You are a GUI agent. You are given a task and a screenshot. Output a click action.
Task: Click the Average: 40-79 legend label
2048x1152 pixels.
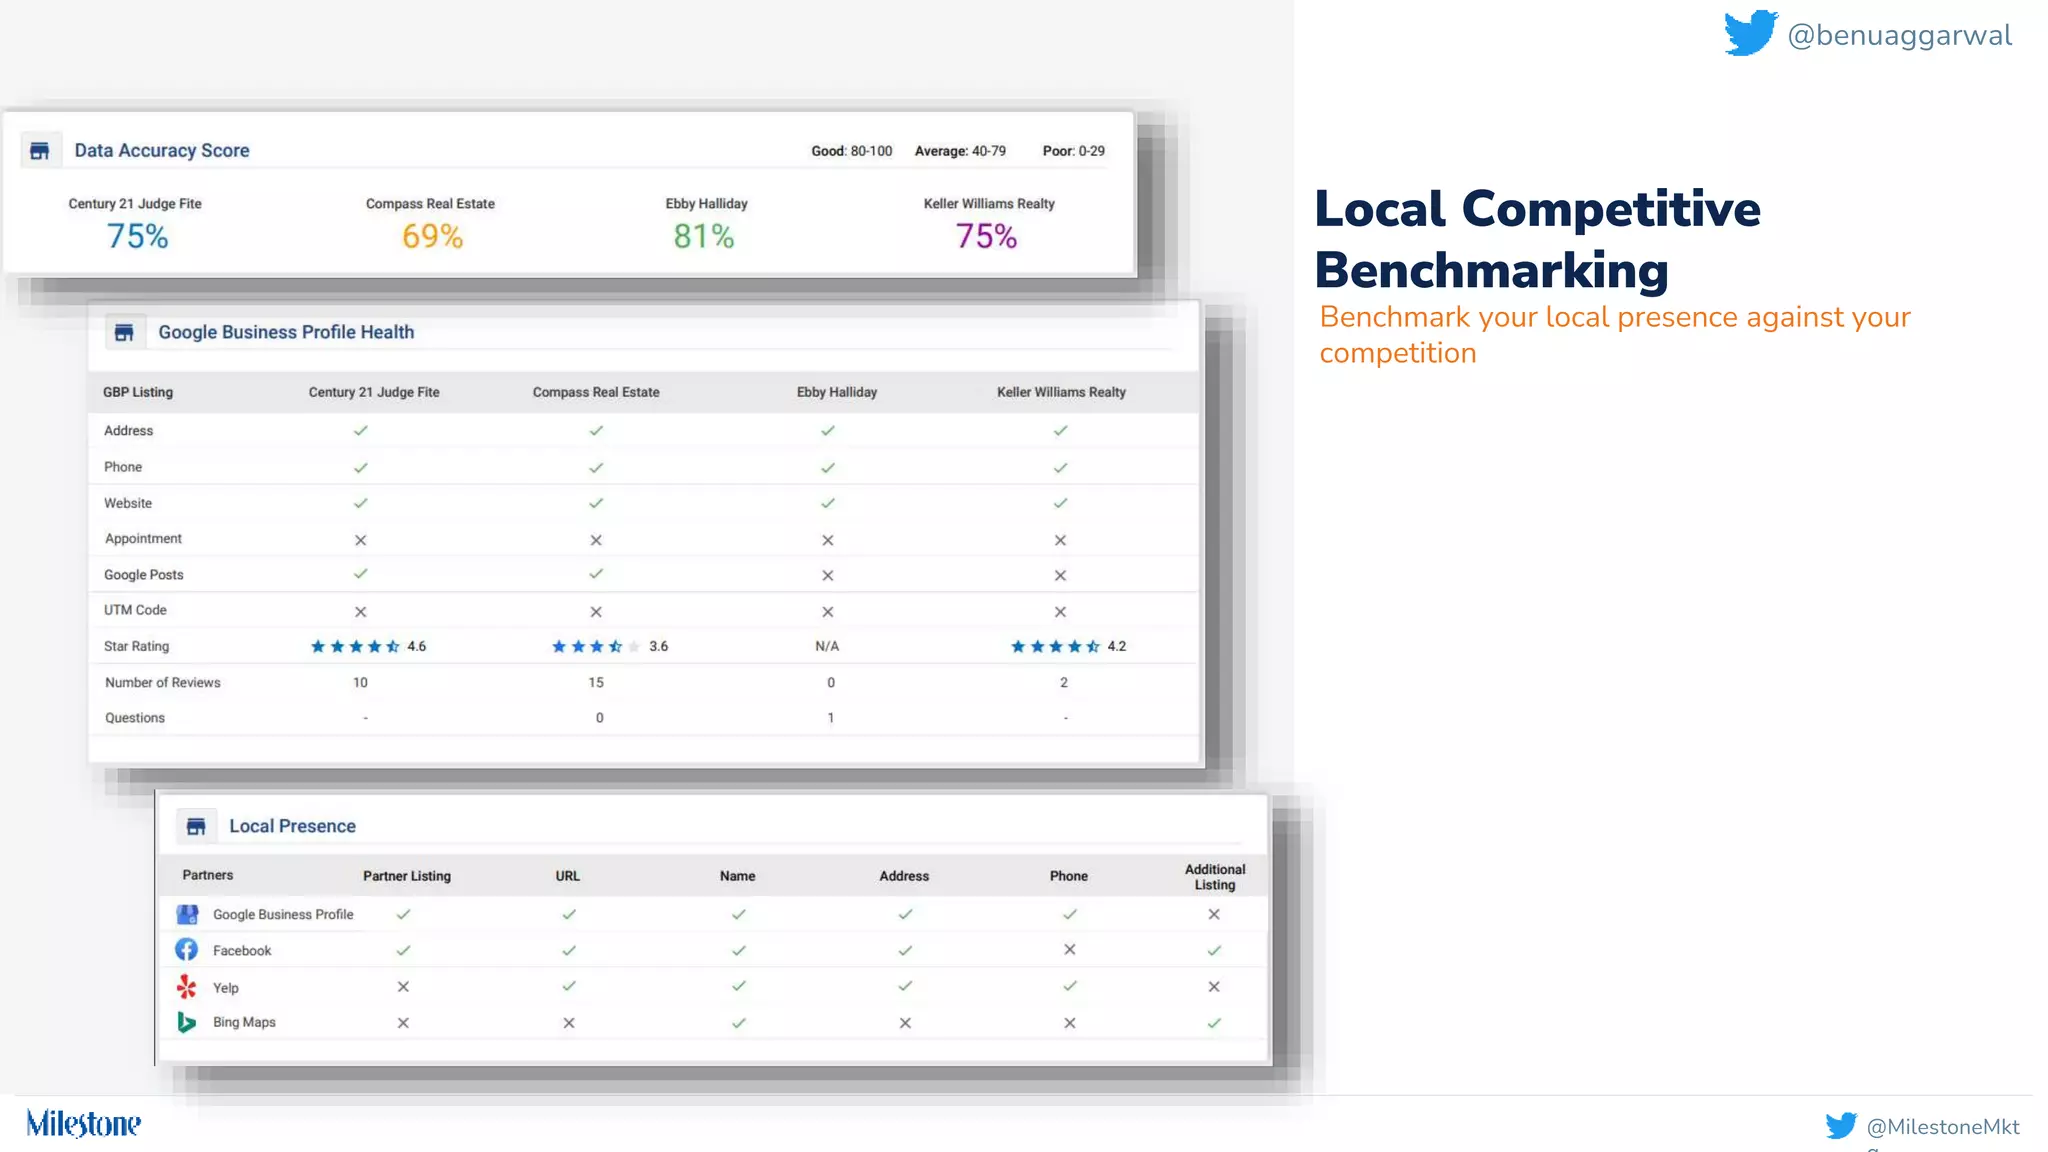(960, 152)
